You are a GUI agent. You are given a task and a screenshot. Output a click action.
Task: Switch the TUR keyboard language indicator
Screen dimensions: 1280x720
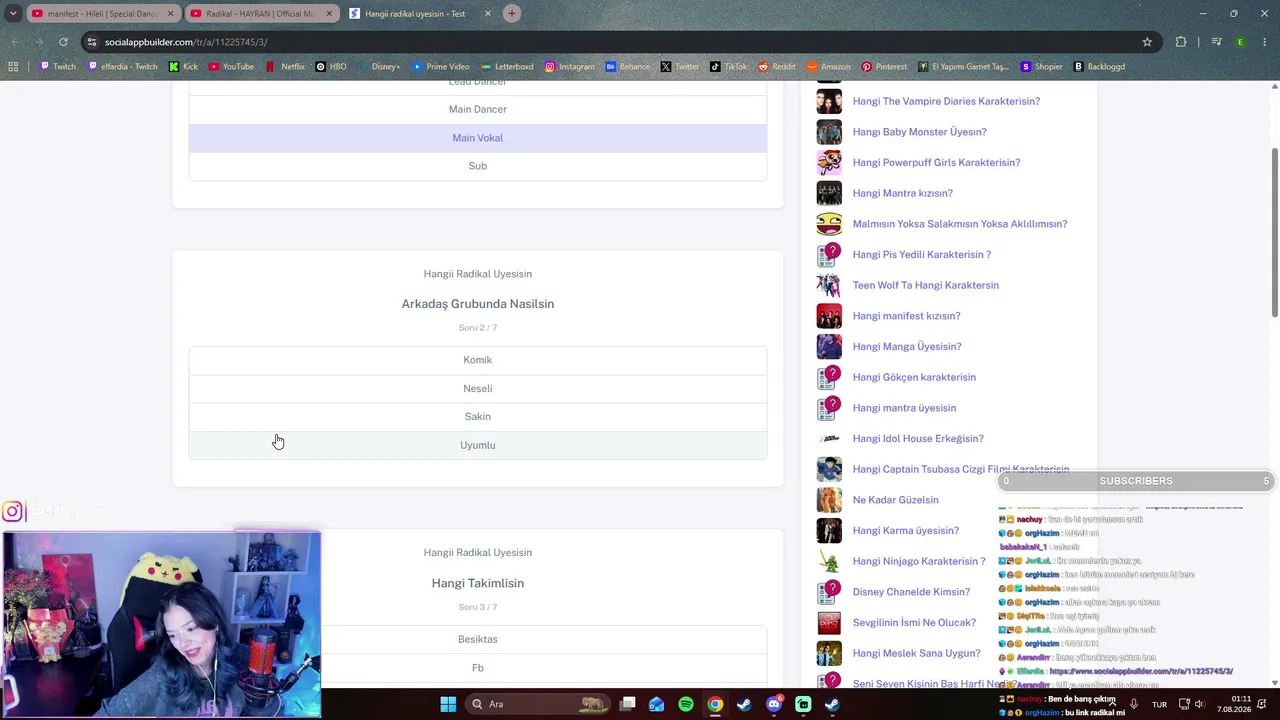[1159, 704]
